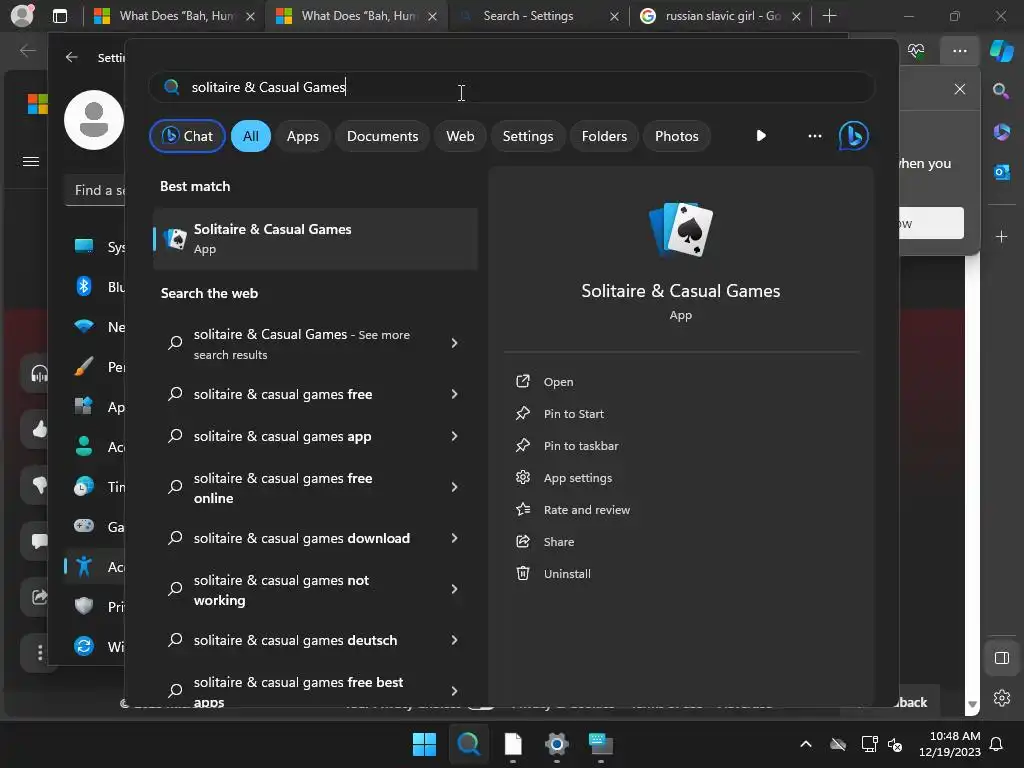
Task: Open Outlook icon in Edge sidebar
Action: click(1001, 172)
